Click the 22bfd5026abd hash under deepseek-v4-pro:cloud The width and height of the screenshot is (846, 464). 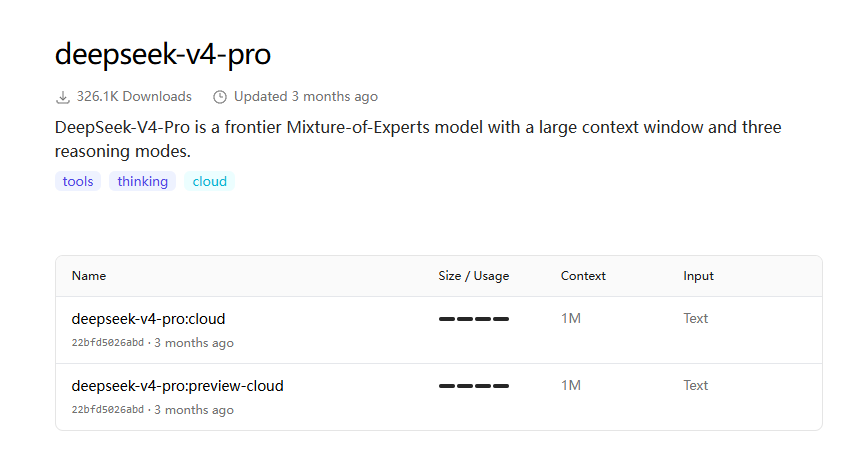click(108, 343)
